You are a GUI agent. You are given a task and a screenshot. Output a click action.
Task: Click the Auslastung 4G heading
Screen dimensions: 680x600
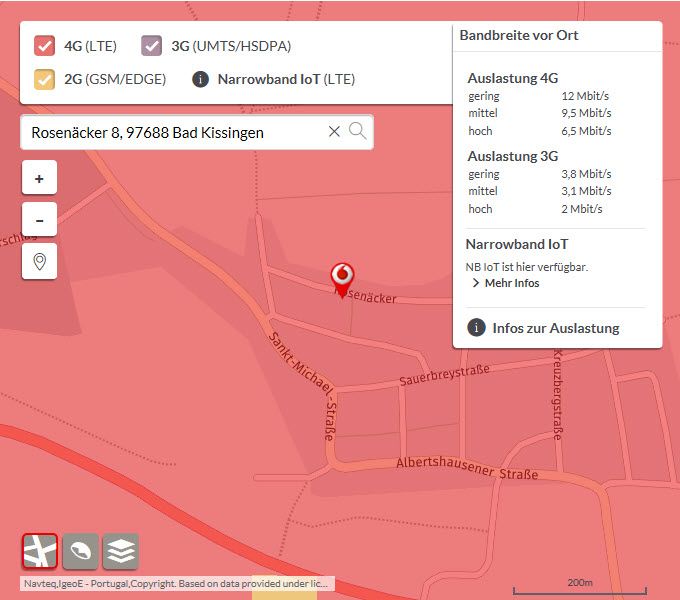point(513,78)
